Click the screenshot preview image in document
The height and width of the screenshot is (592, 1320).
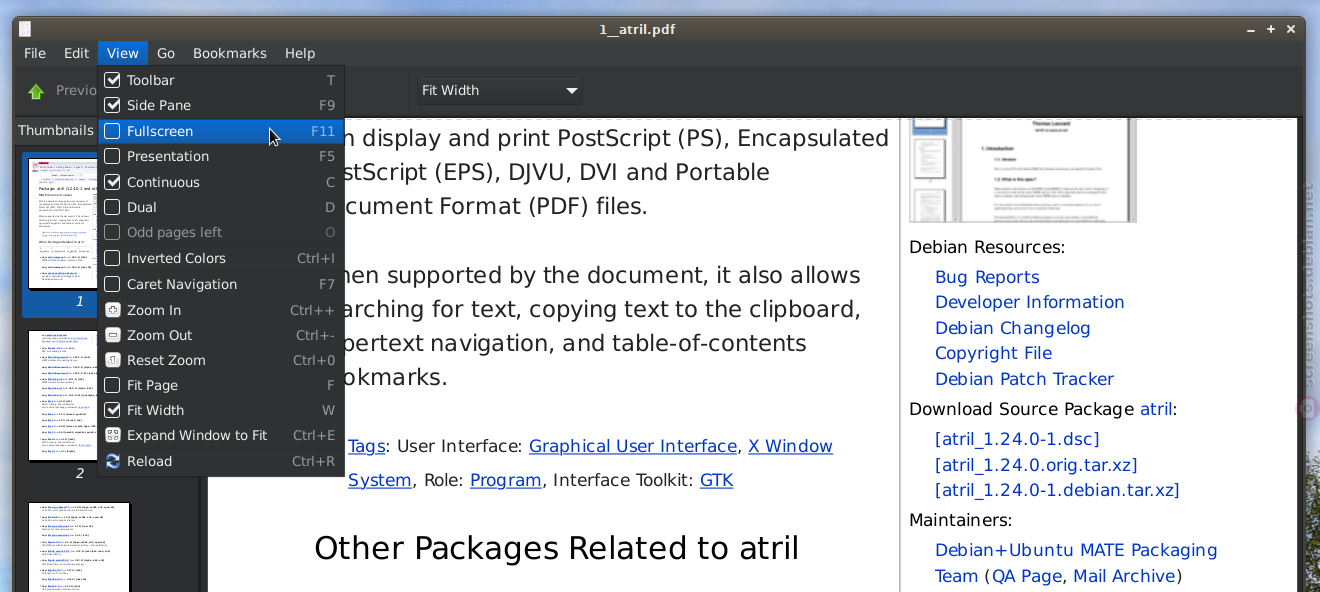click(x=1023, y=170)
